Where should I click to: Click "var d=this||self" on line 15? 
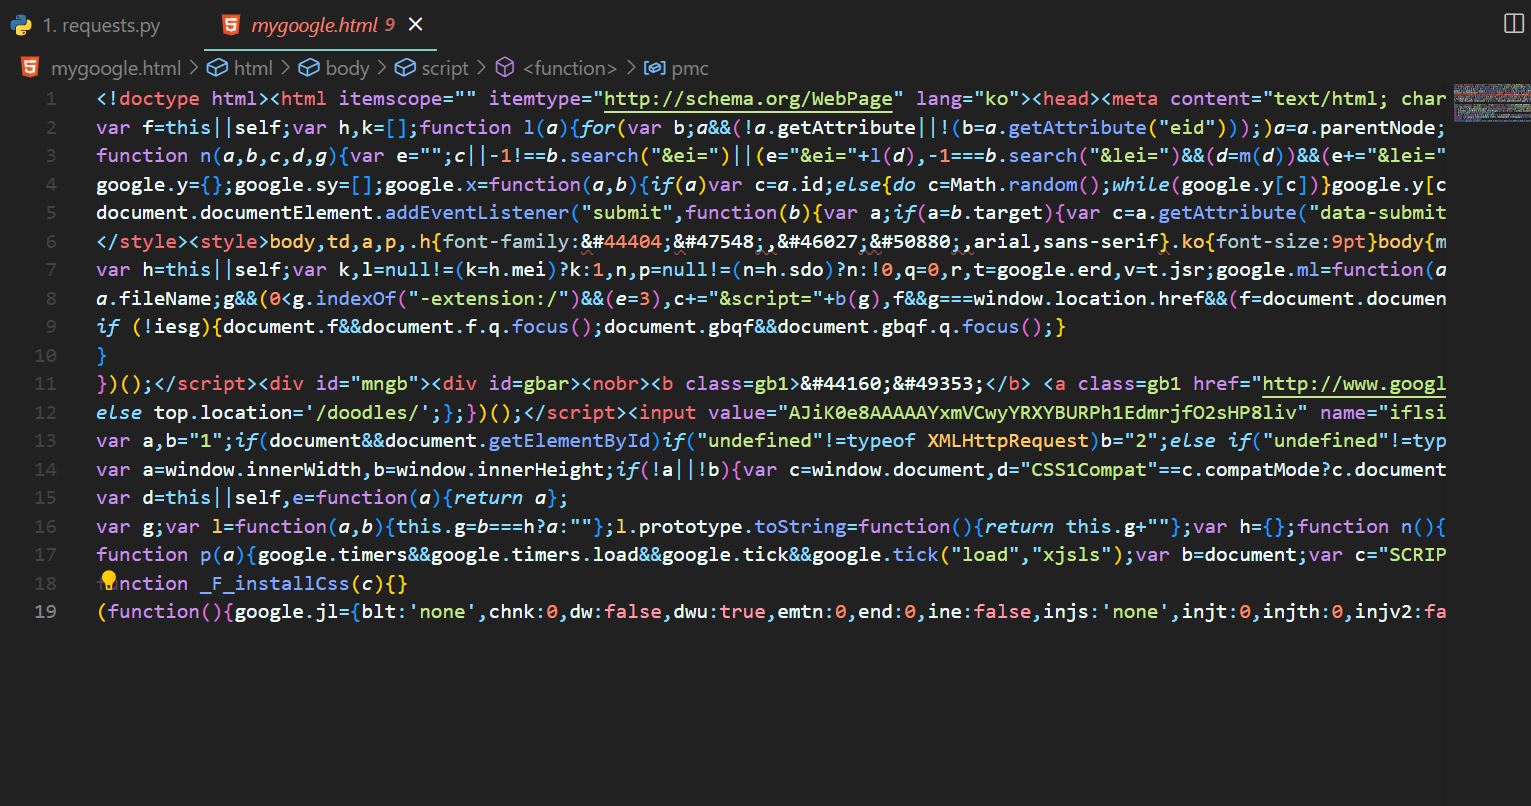[188, 498]
